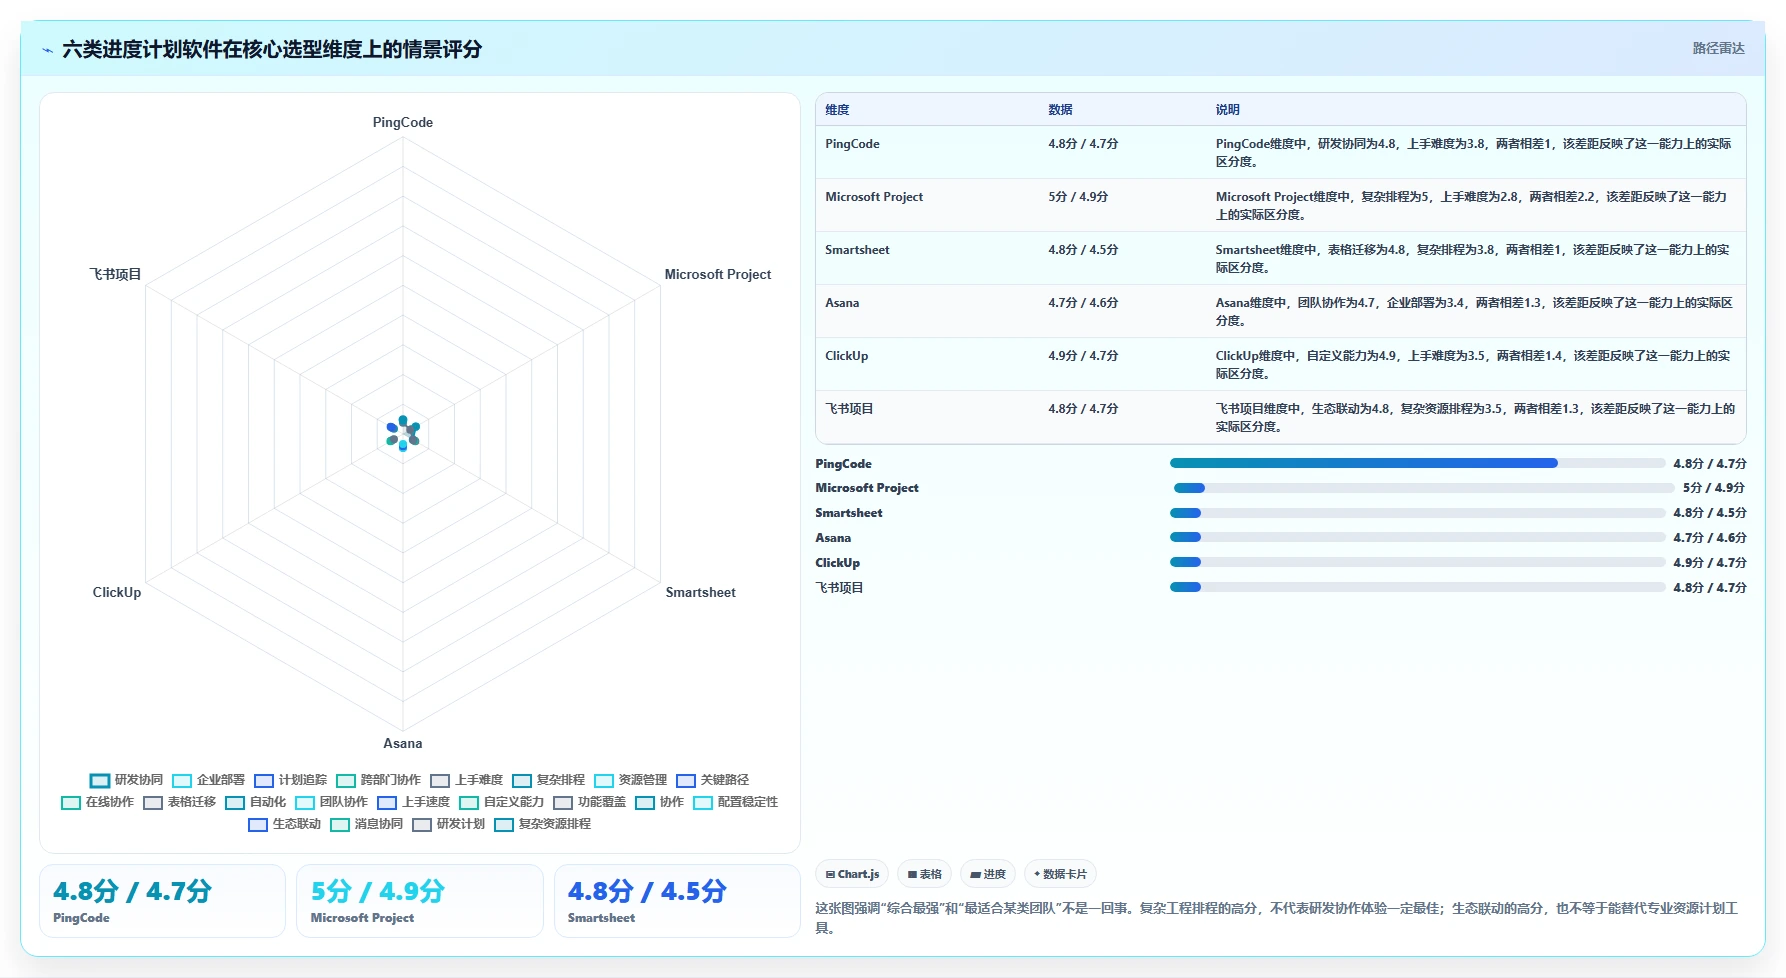
Task: Click the Smartsheet radar axis label
Action: click(x=701, y=592)
